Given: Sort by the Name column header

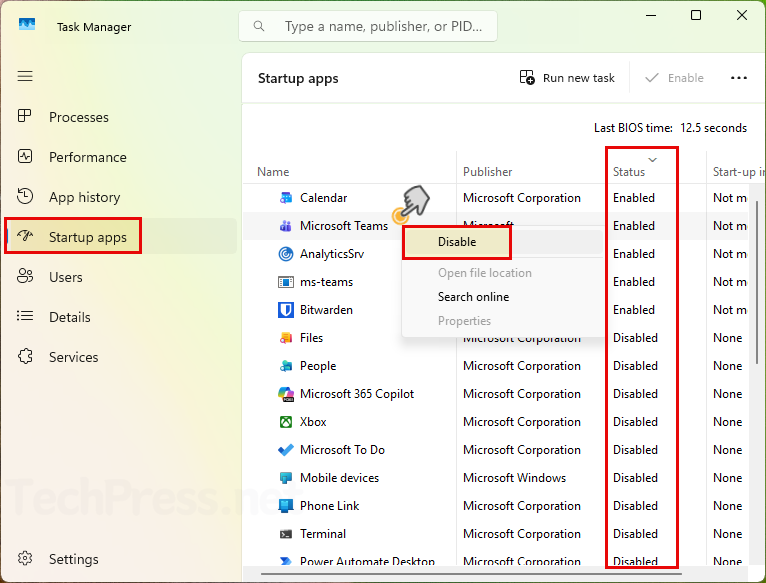Looking at the screenshot, I should pos(273,172).
